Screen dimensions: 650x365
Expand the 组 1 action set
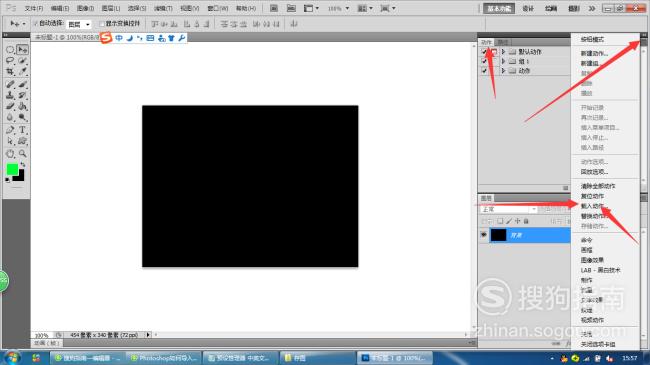(503, 61)
